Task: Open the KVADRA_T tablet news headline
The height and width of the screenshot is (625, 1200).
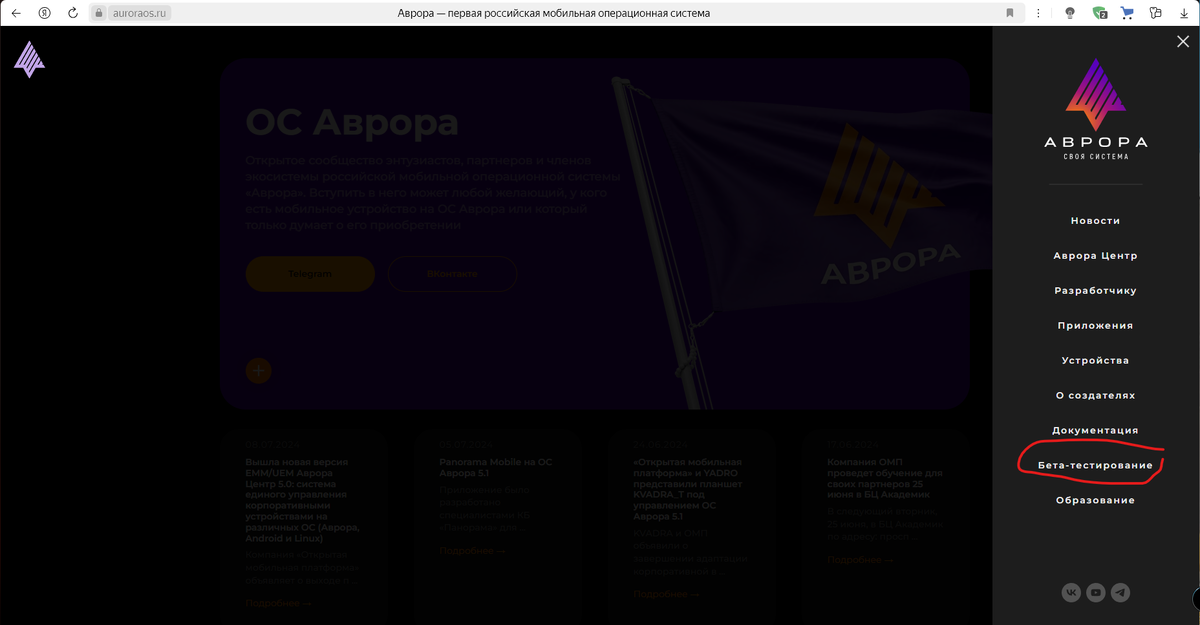Action: (688, 489)
